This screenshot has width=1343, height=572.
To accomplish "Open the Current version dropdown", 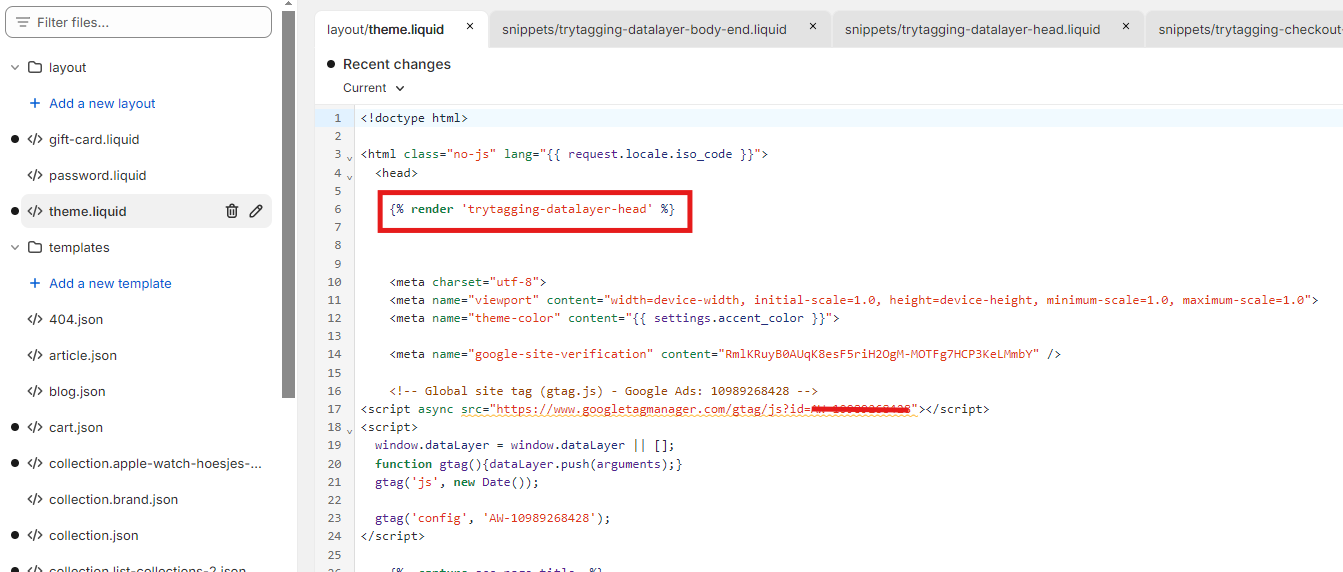I will click(374, 88).
